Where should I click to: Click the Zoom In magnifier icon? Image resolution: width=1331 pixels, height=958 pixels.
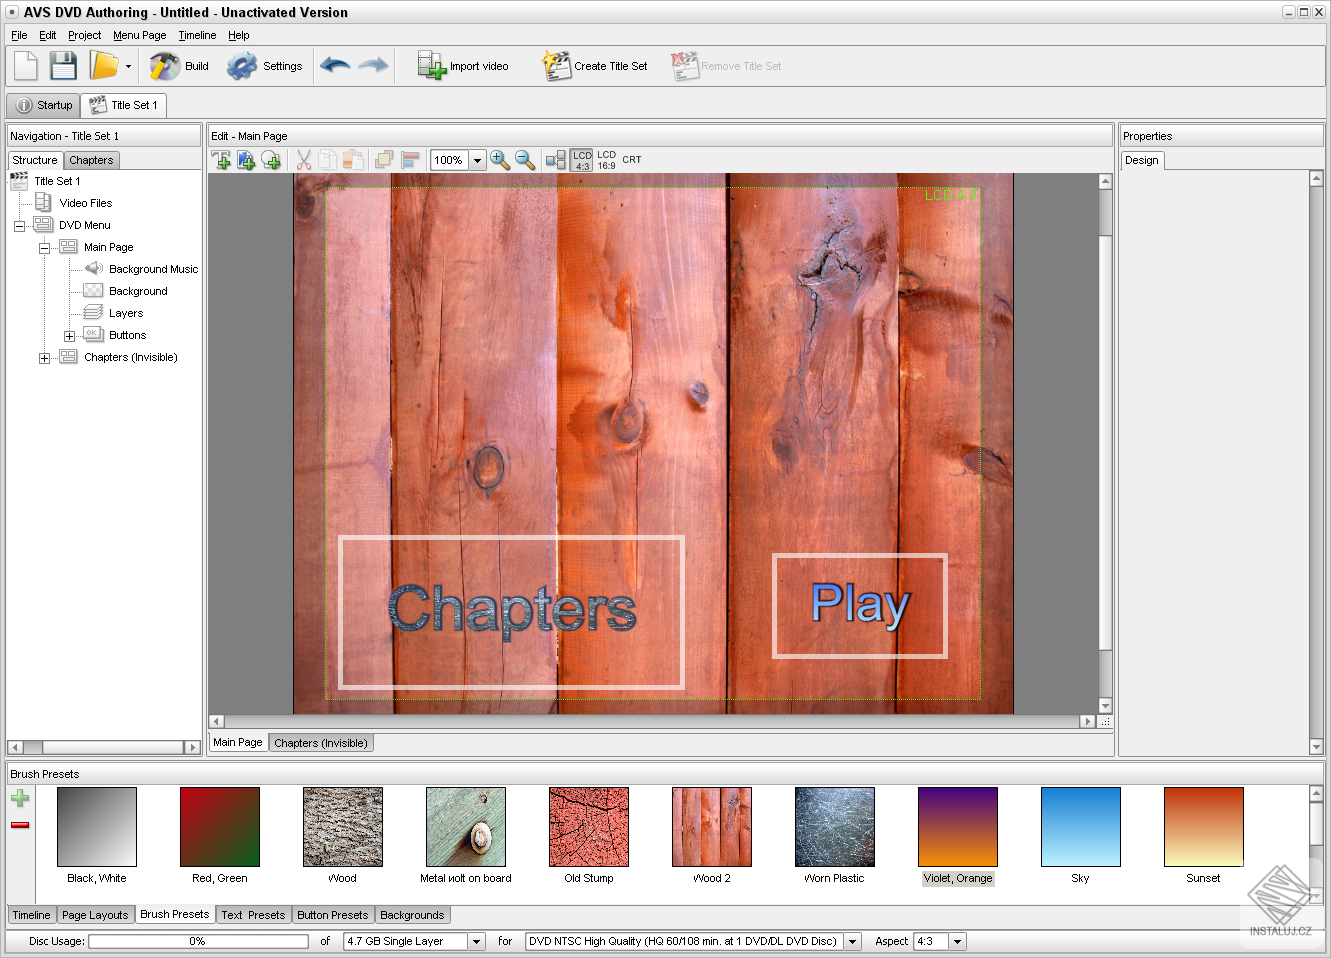click(500, 160)
